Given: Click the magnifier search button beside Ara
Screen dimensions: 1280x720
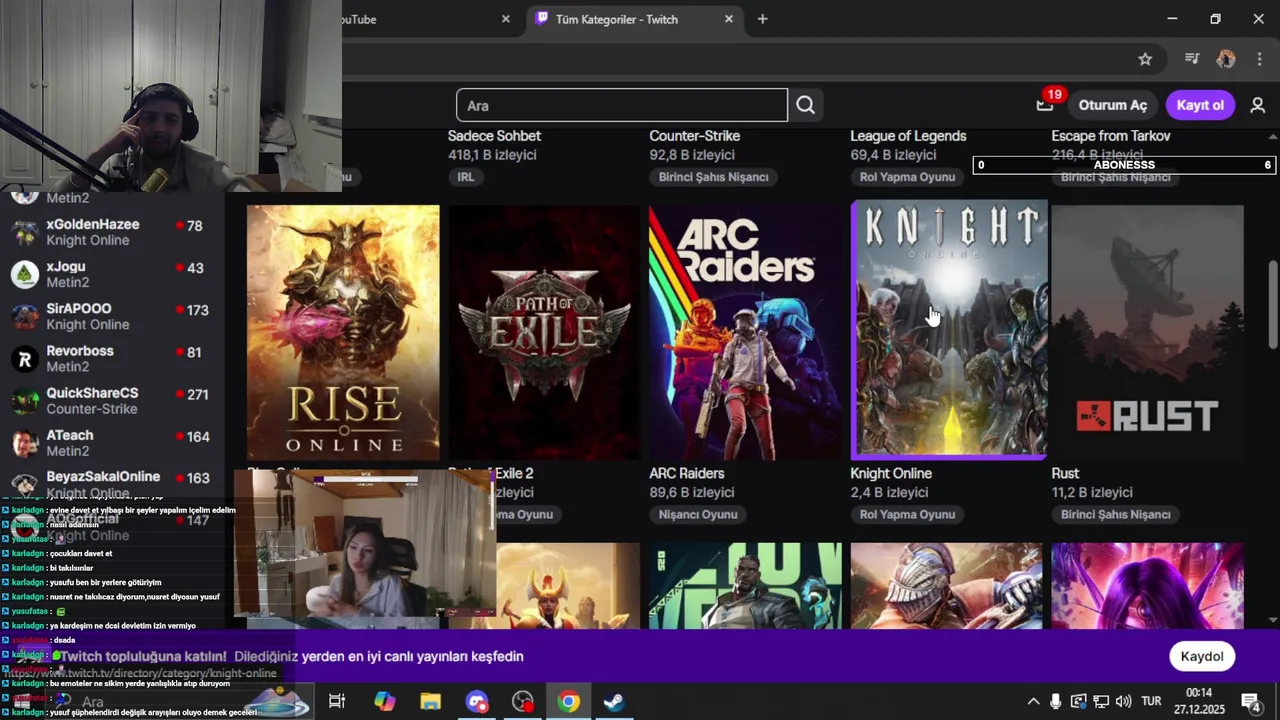Looking at the screenshot, I should click(806, 105).
